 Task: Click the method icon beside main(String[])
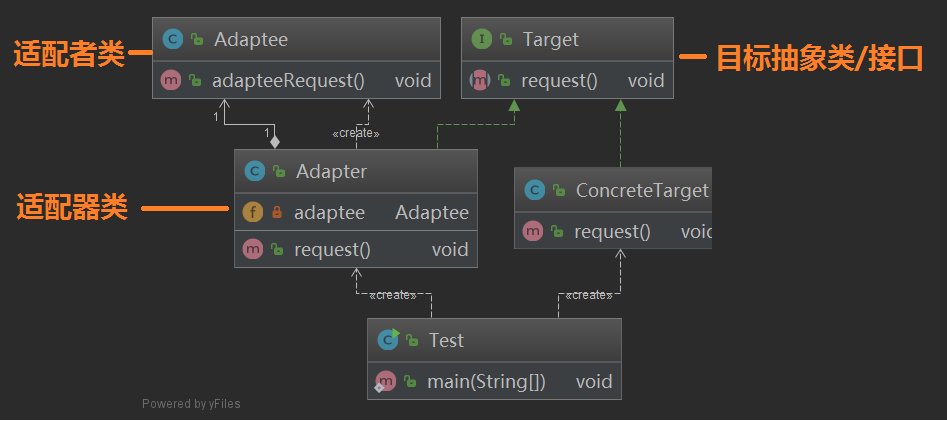387,381
